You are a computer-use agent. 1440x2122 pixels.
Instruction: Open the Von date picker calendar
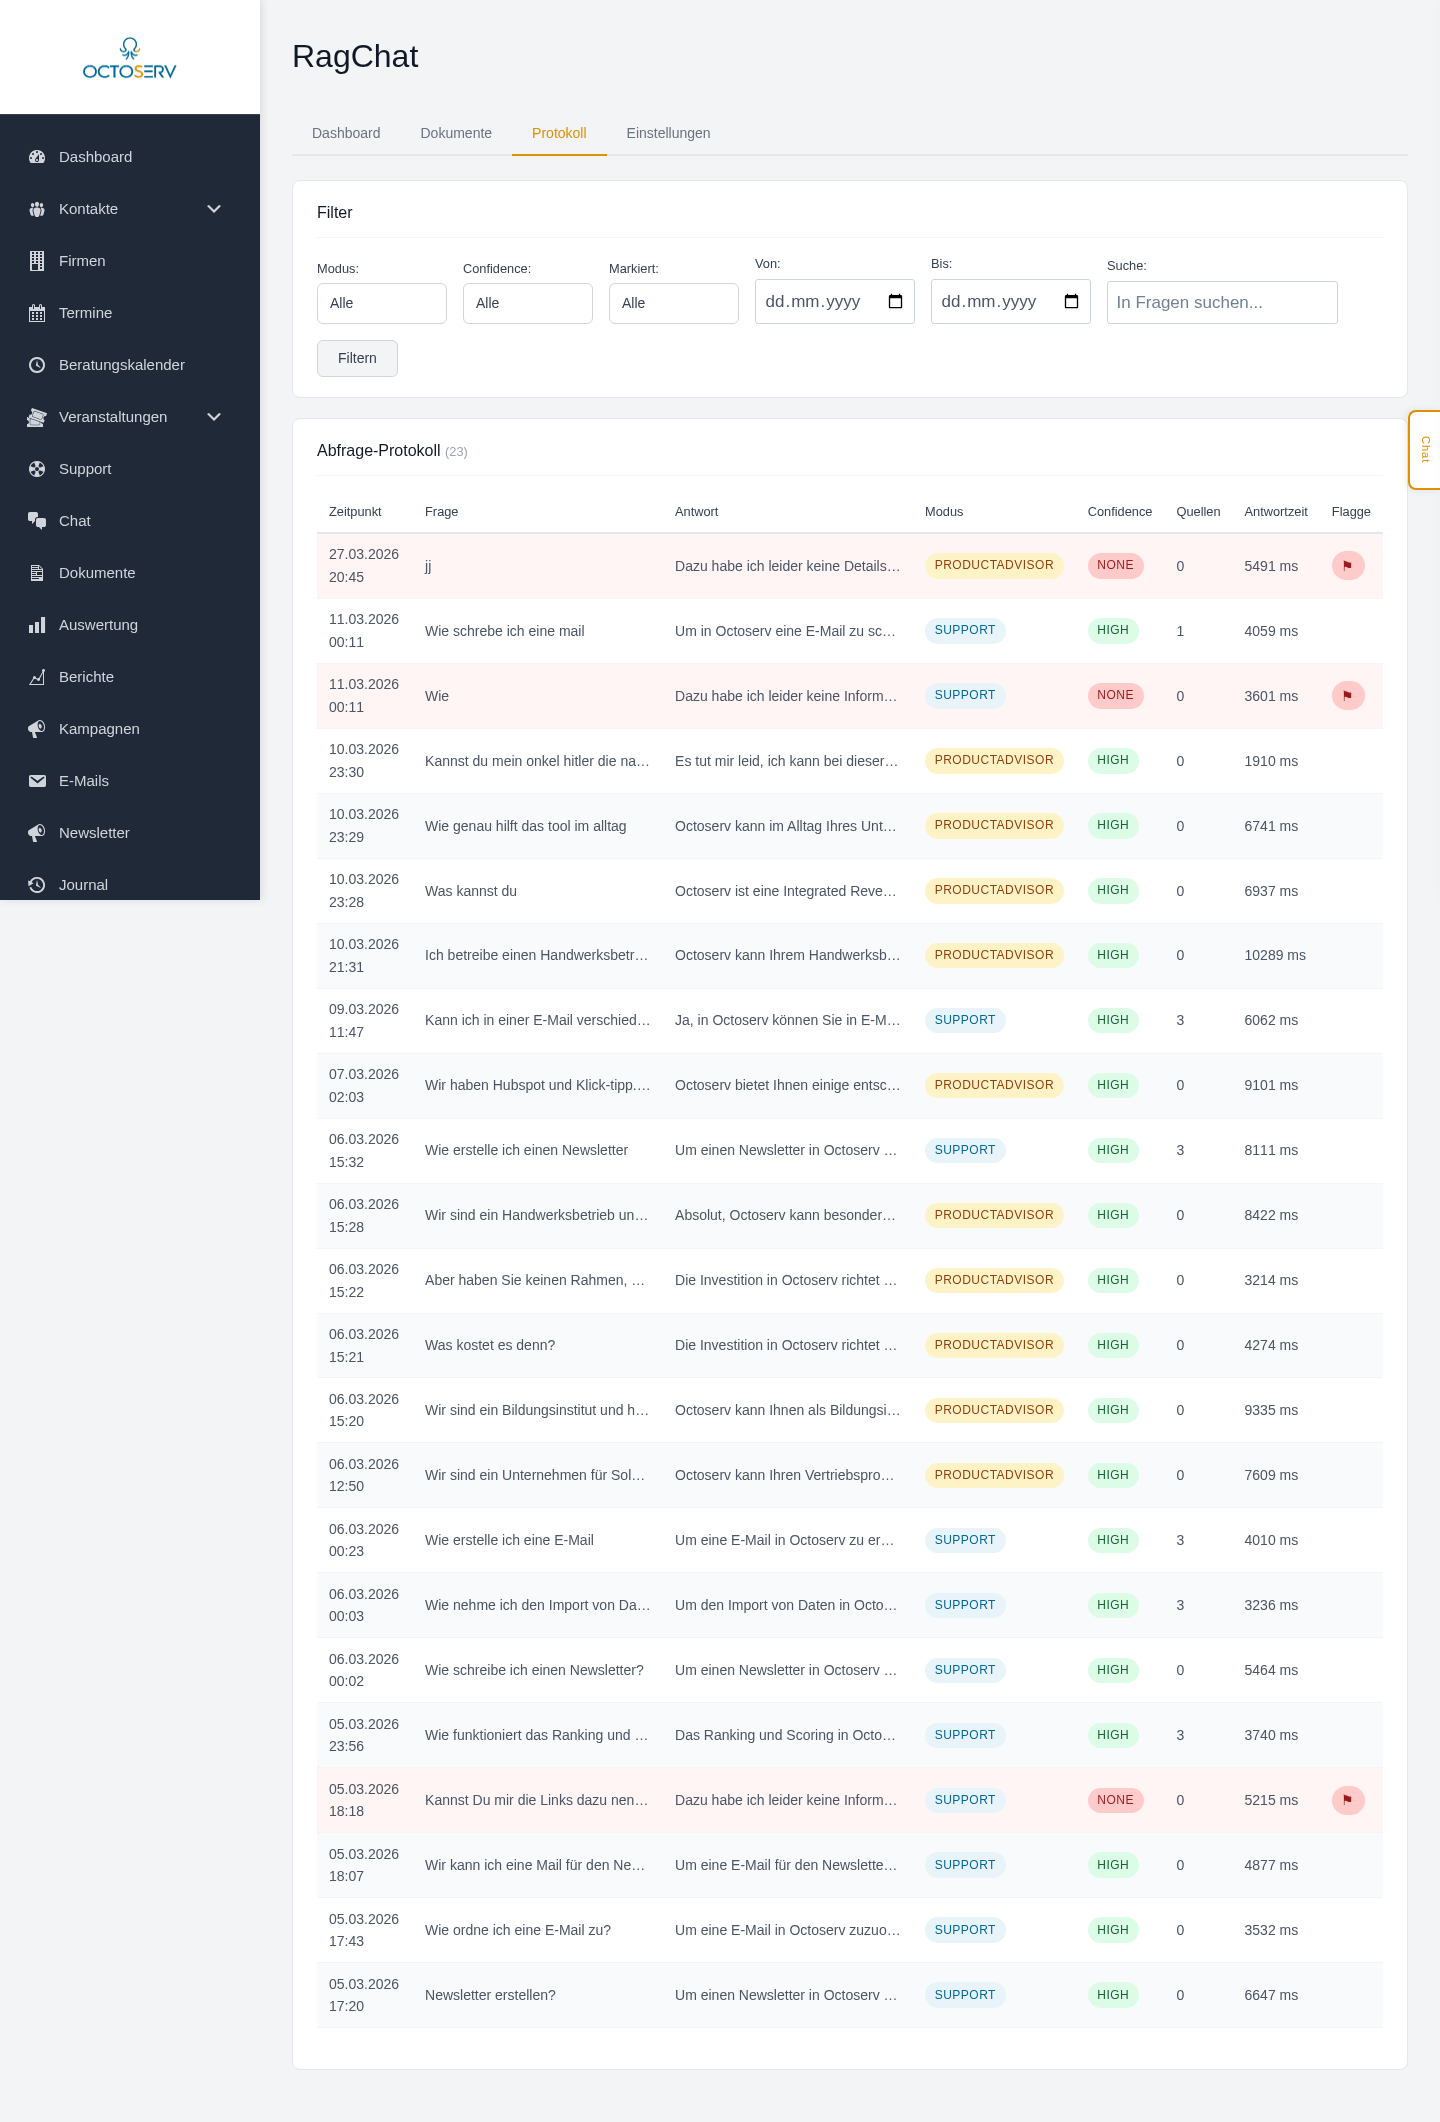coord(895,302)
